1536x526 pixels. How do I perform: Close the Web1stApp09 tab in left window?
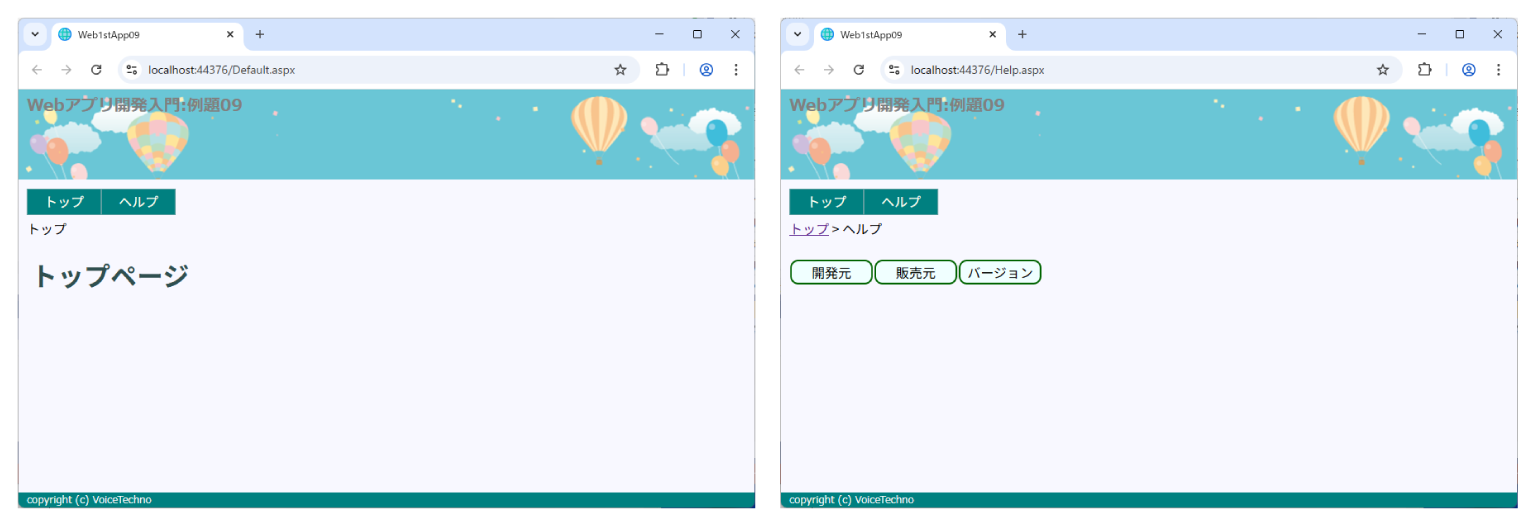(230, 34)
